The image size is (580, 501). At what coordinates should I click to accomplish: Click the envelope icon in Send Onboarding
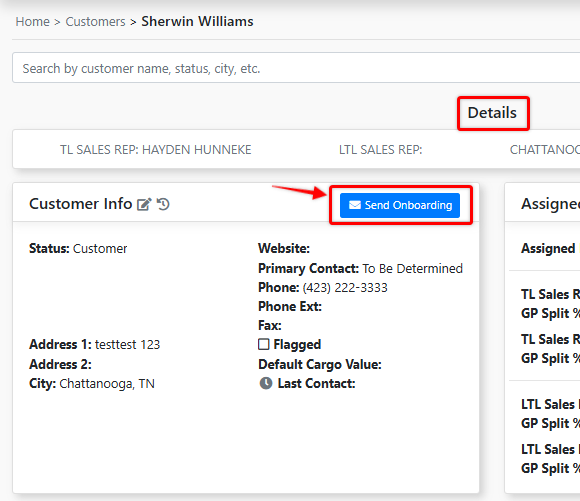tap(355, 205)
